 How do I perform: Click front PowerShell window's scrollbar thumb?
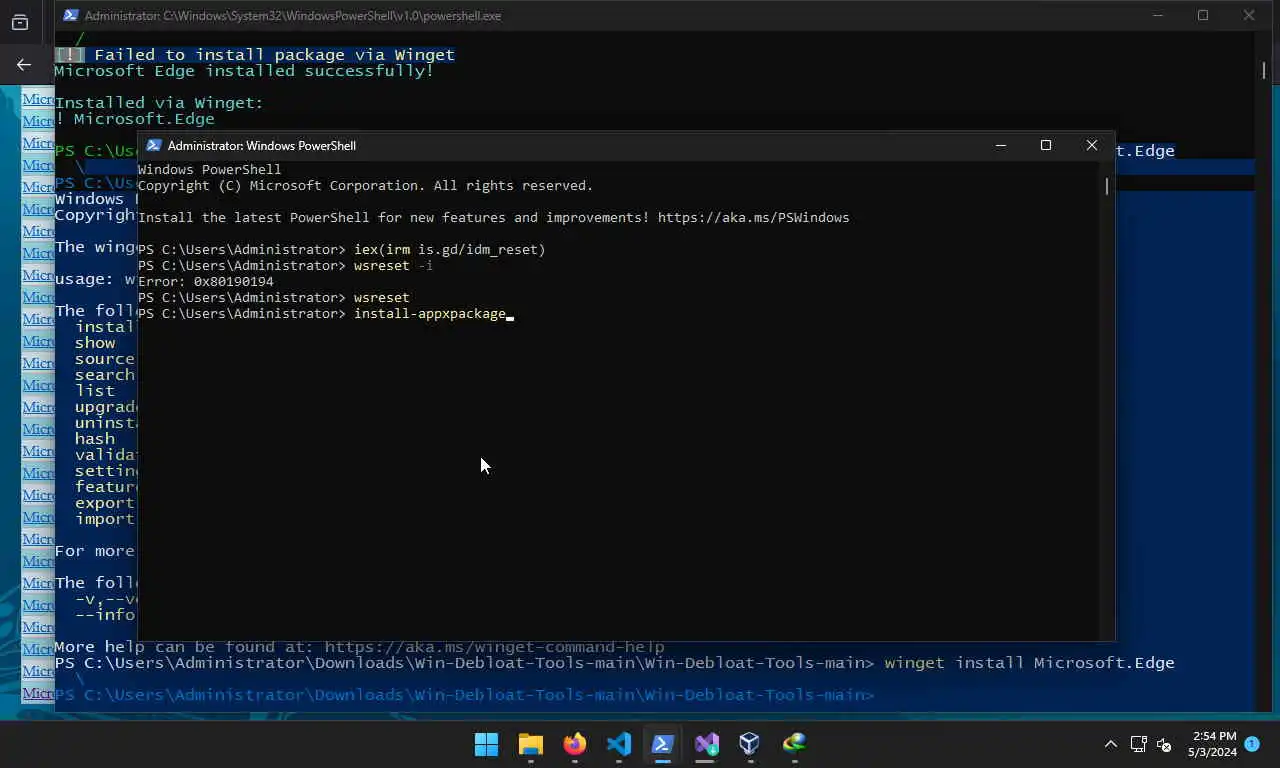click(x=1107, y=186)
